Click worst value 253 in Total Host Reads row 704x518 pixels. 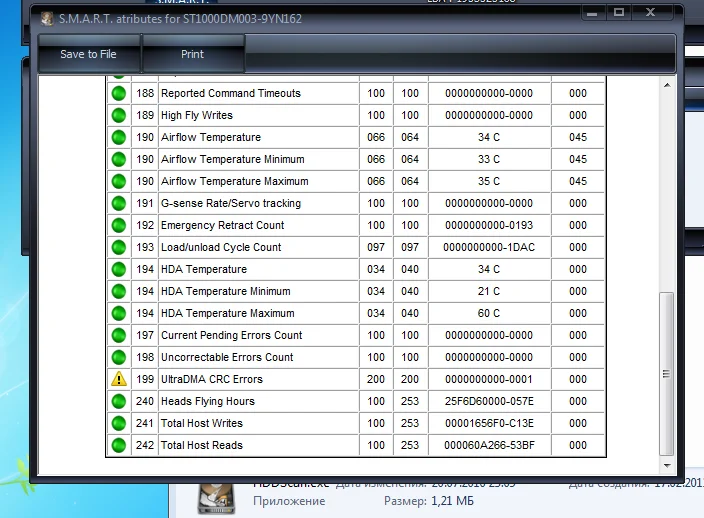(x=410, y=445)
